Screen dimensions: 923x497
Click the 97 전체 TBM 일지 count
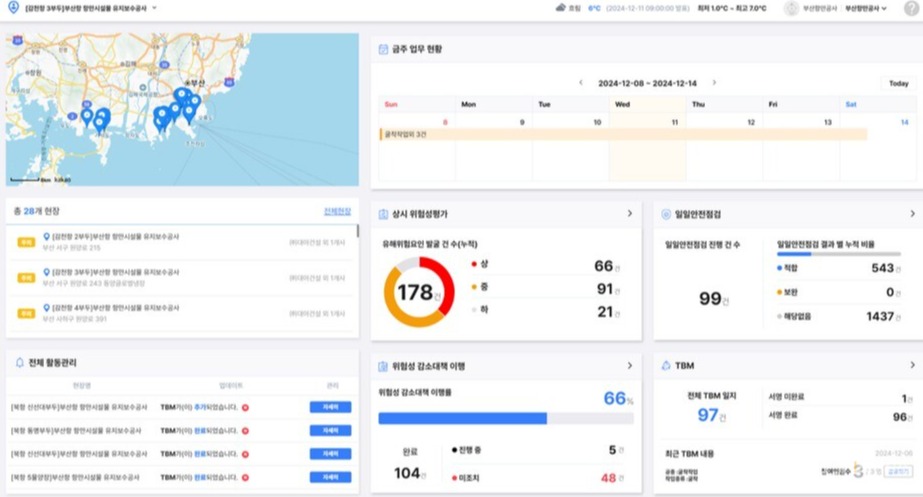708,415
